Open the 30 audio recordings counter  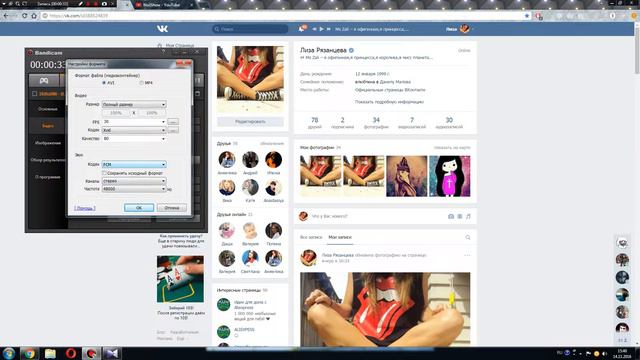tap(449, 122)
